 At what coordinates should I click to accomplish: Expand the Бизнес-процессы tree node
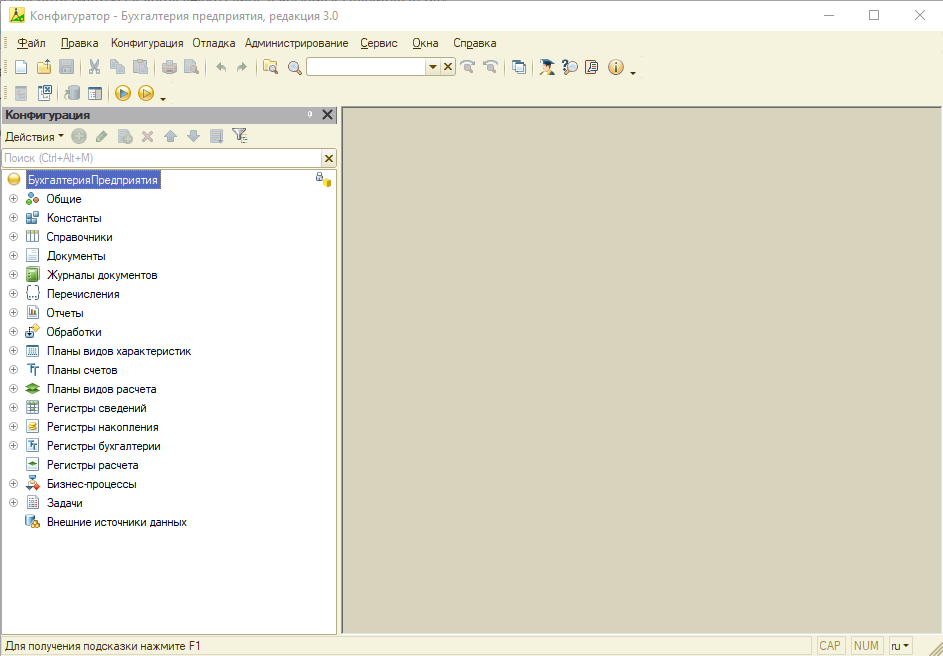click(13, 484)
